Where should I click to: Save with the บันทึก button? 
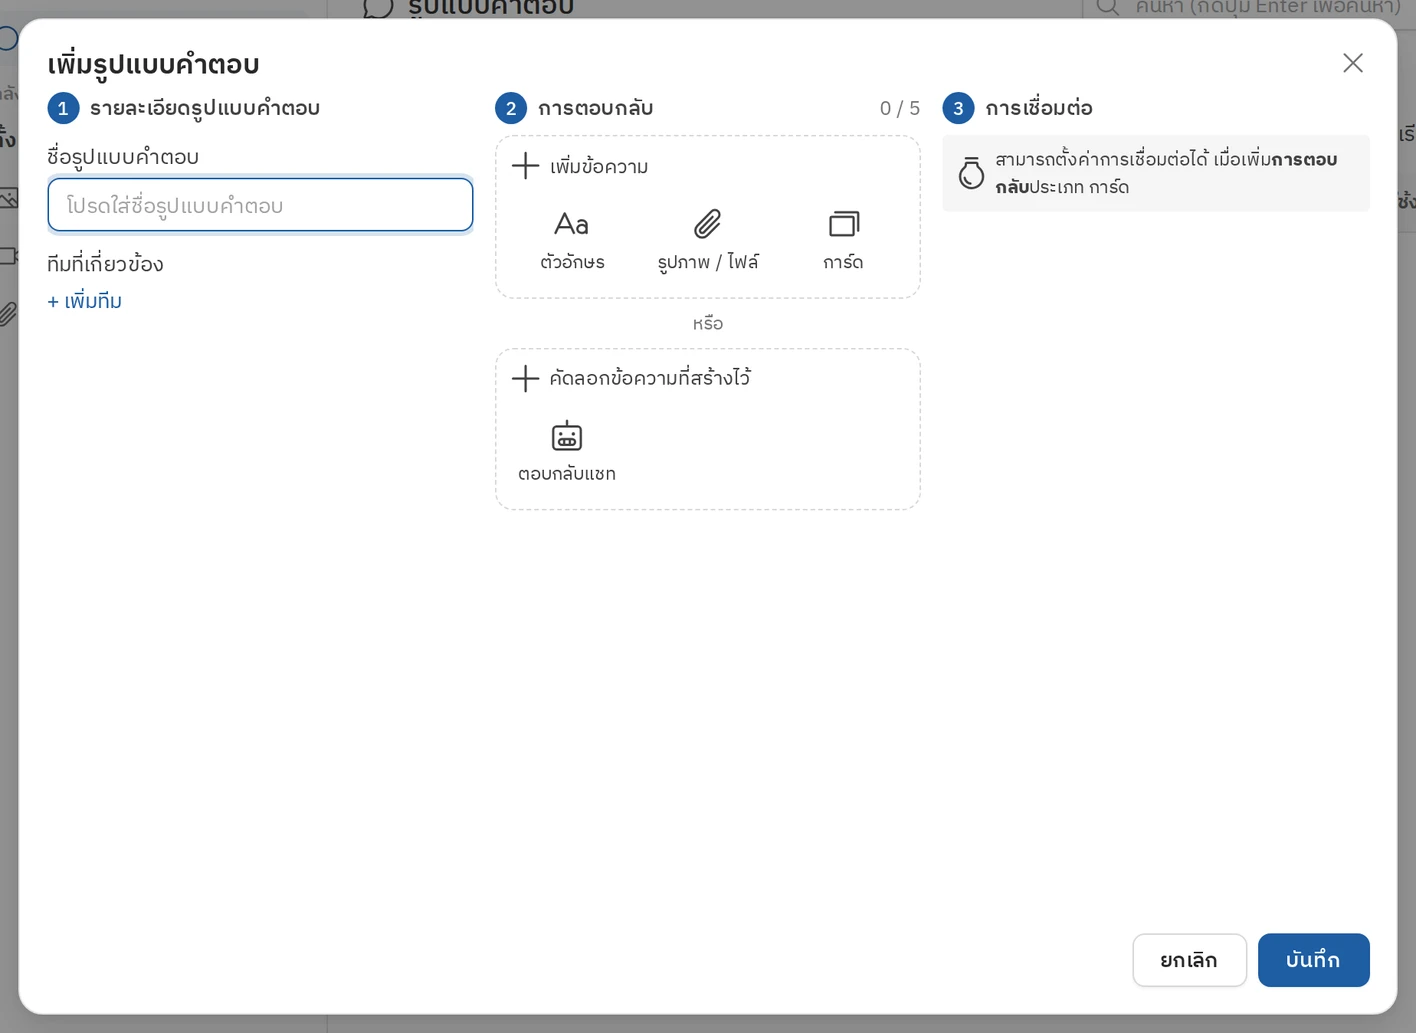(x=1313, y=960)
